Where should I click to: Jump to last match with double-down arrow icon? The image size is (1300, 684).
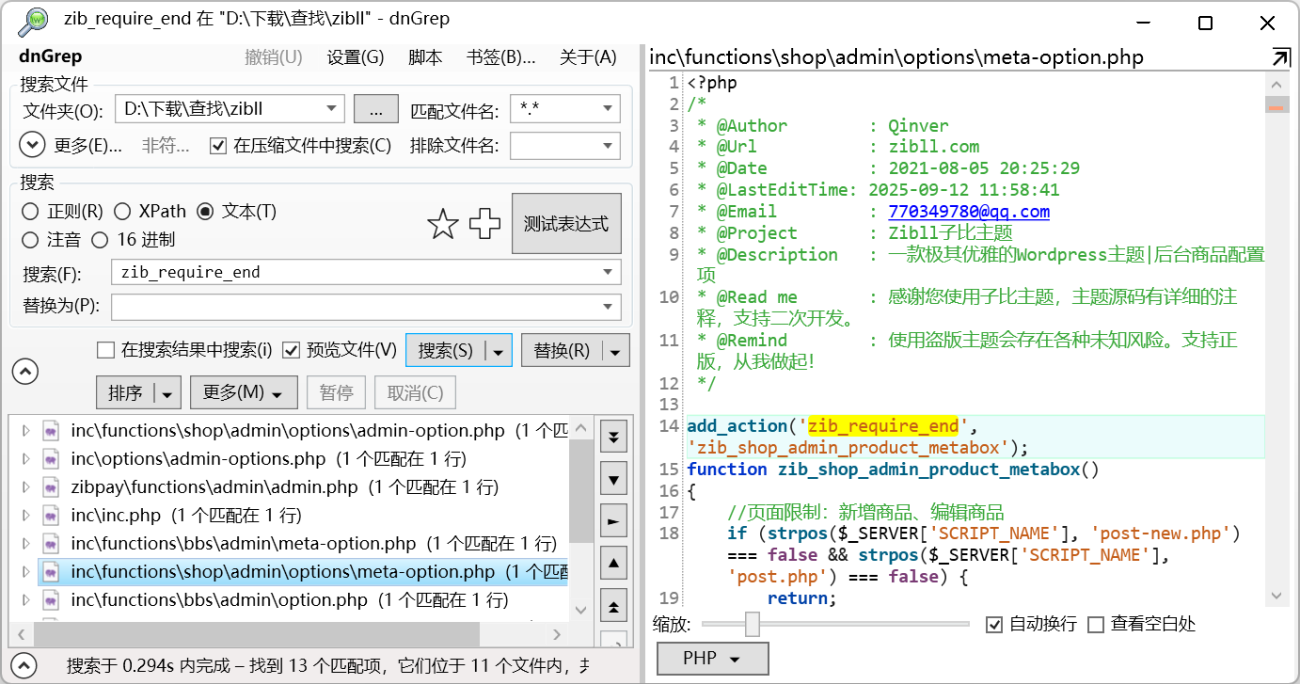pyautogui.click(x=613, y=437)
